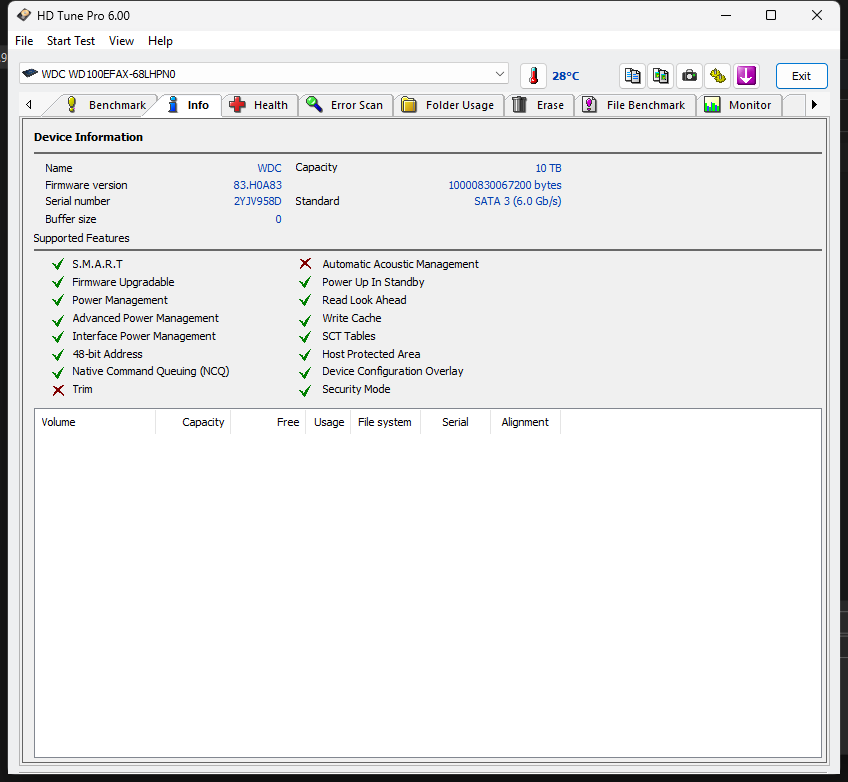The width and height of the screenshot is (848, 782).
Task: Click the checkmark beside Power Up In Standby
Action: tap(306, 282)
